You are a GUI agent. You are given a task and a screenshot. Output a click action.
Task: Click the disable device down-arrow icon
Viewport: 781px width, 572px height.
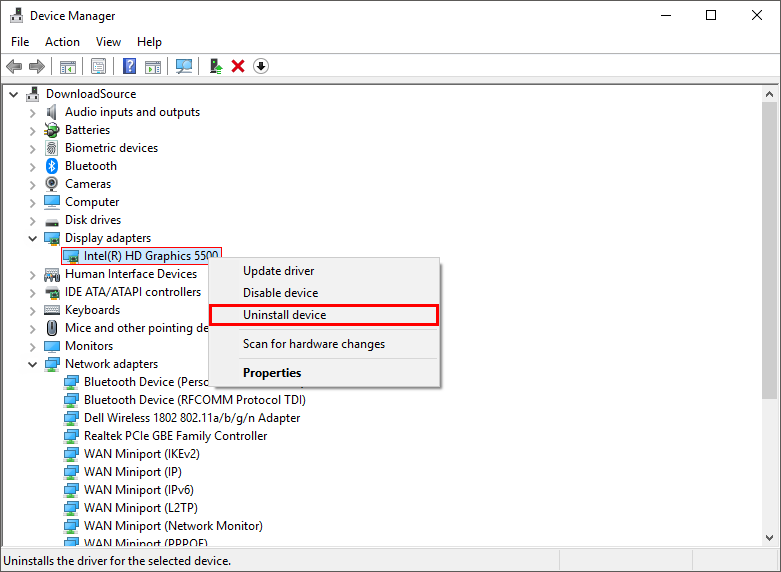tap(261, 66)
